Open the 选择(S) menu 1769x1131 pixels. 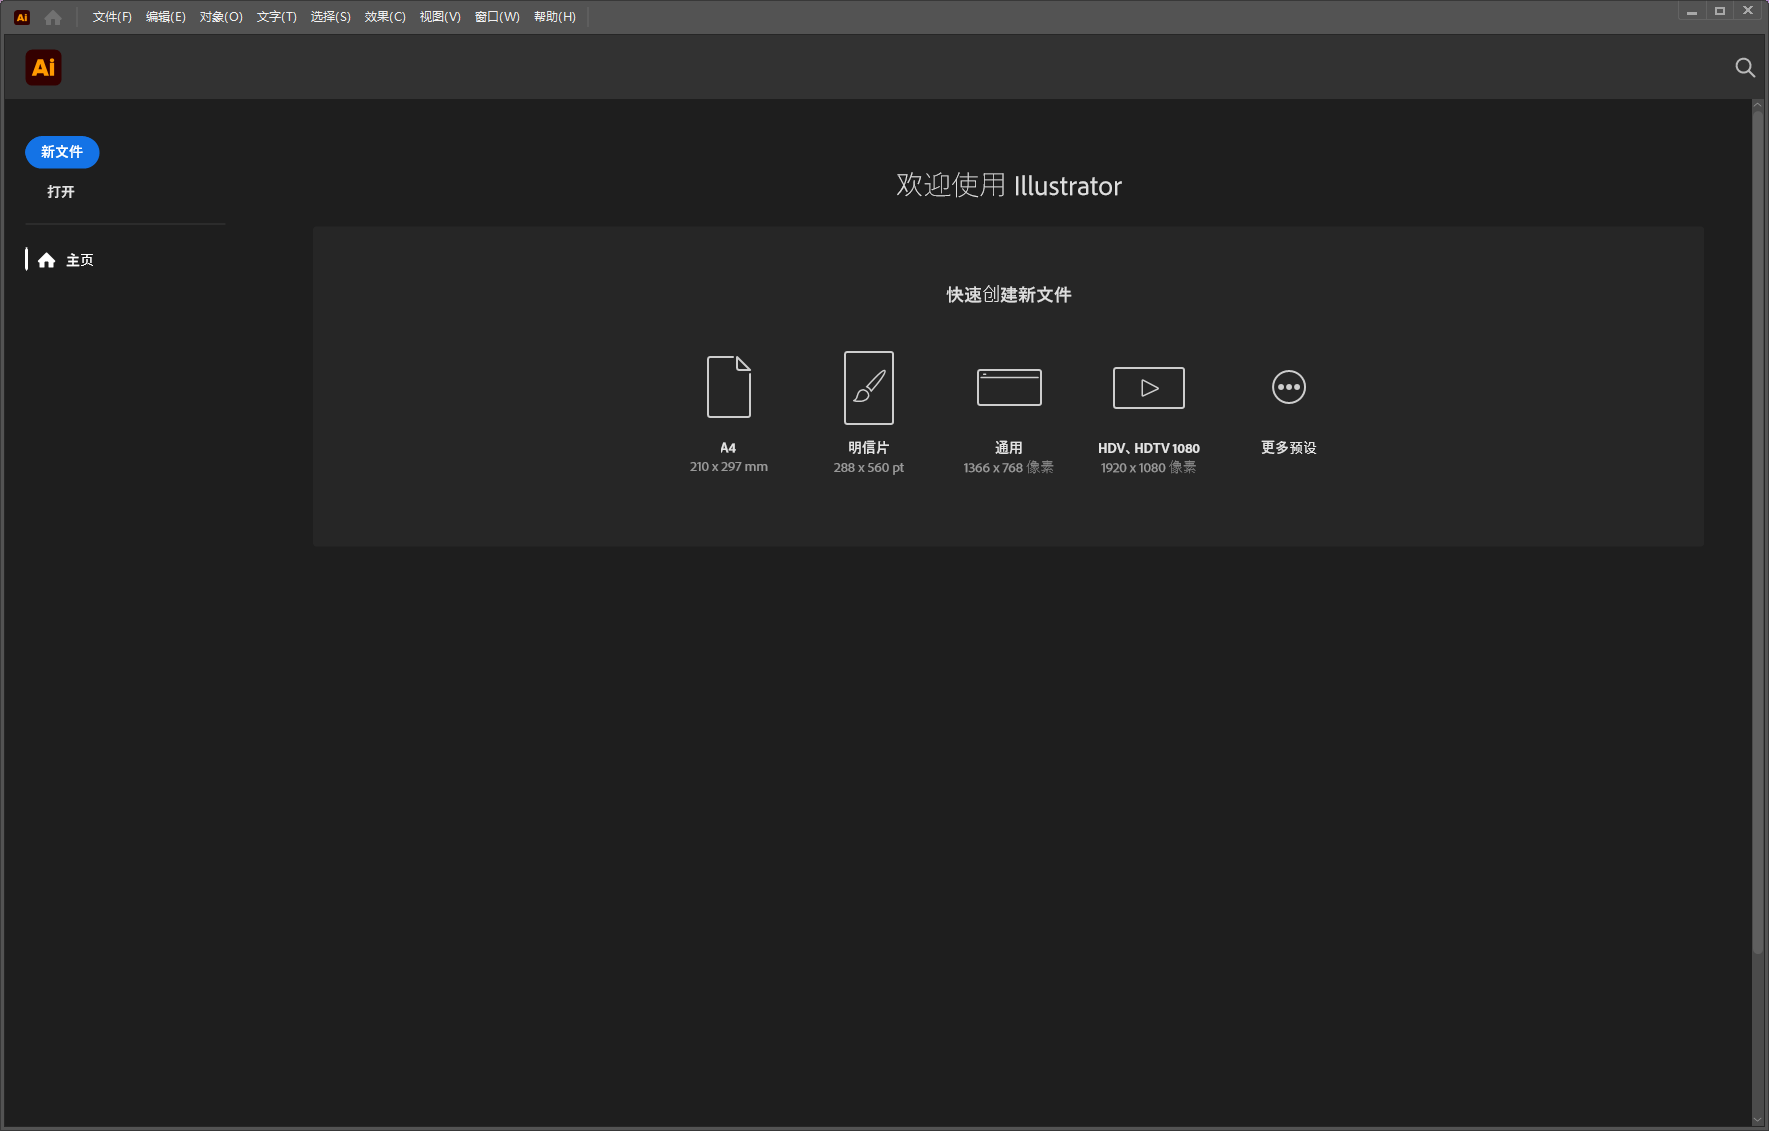[330, 17]
